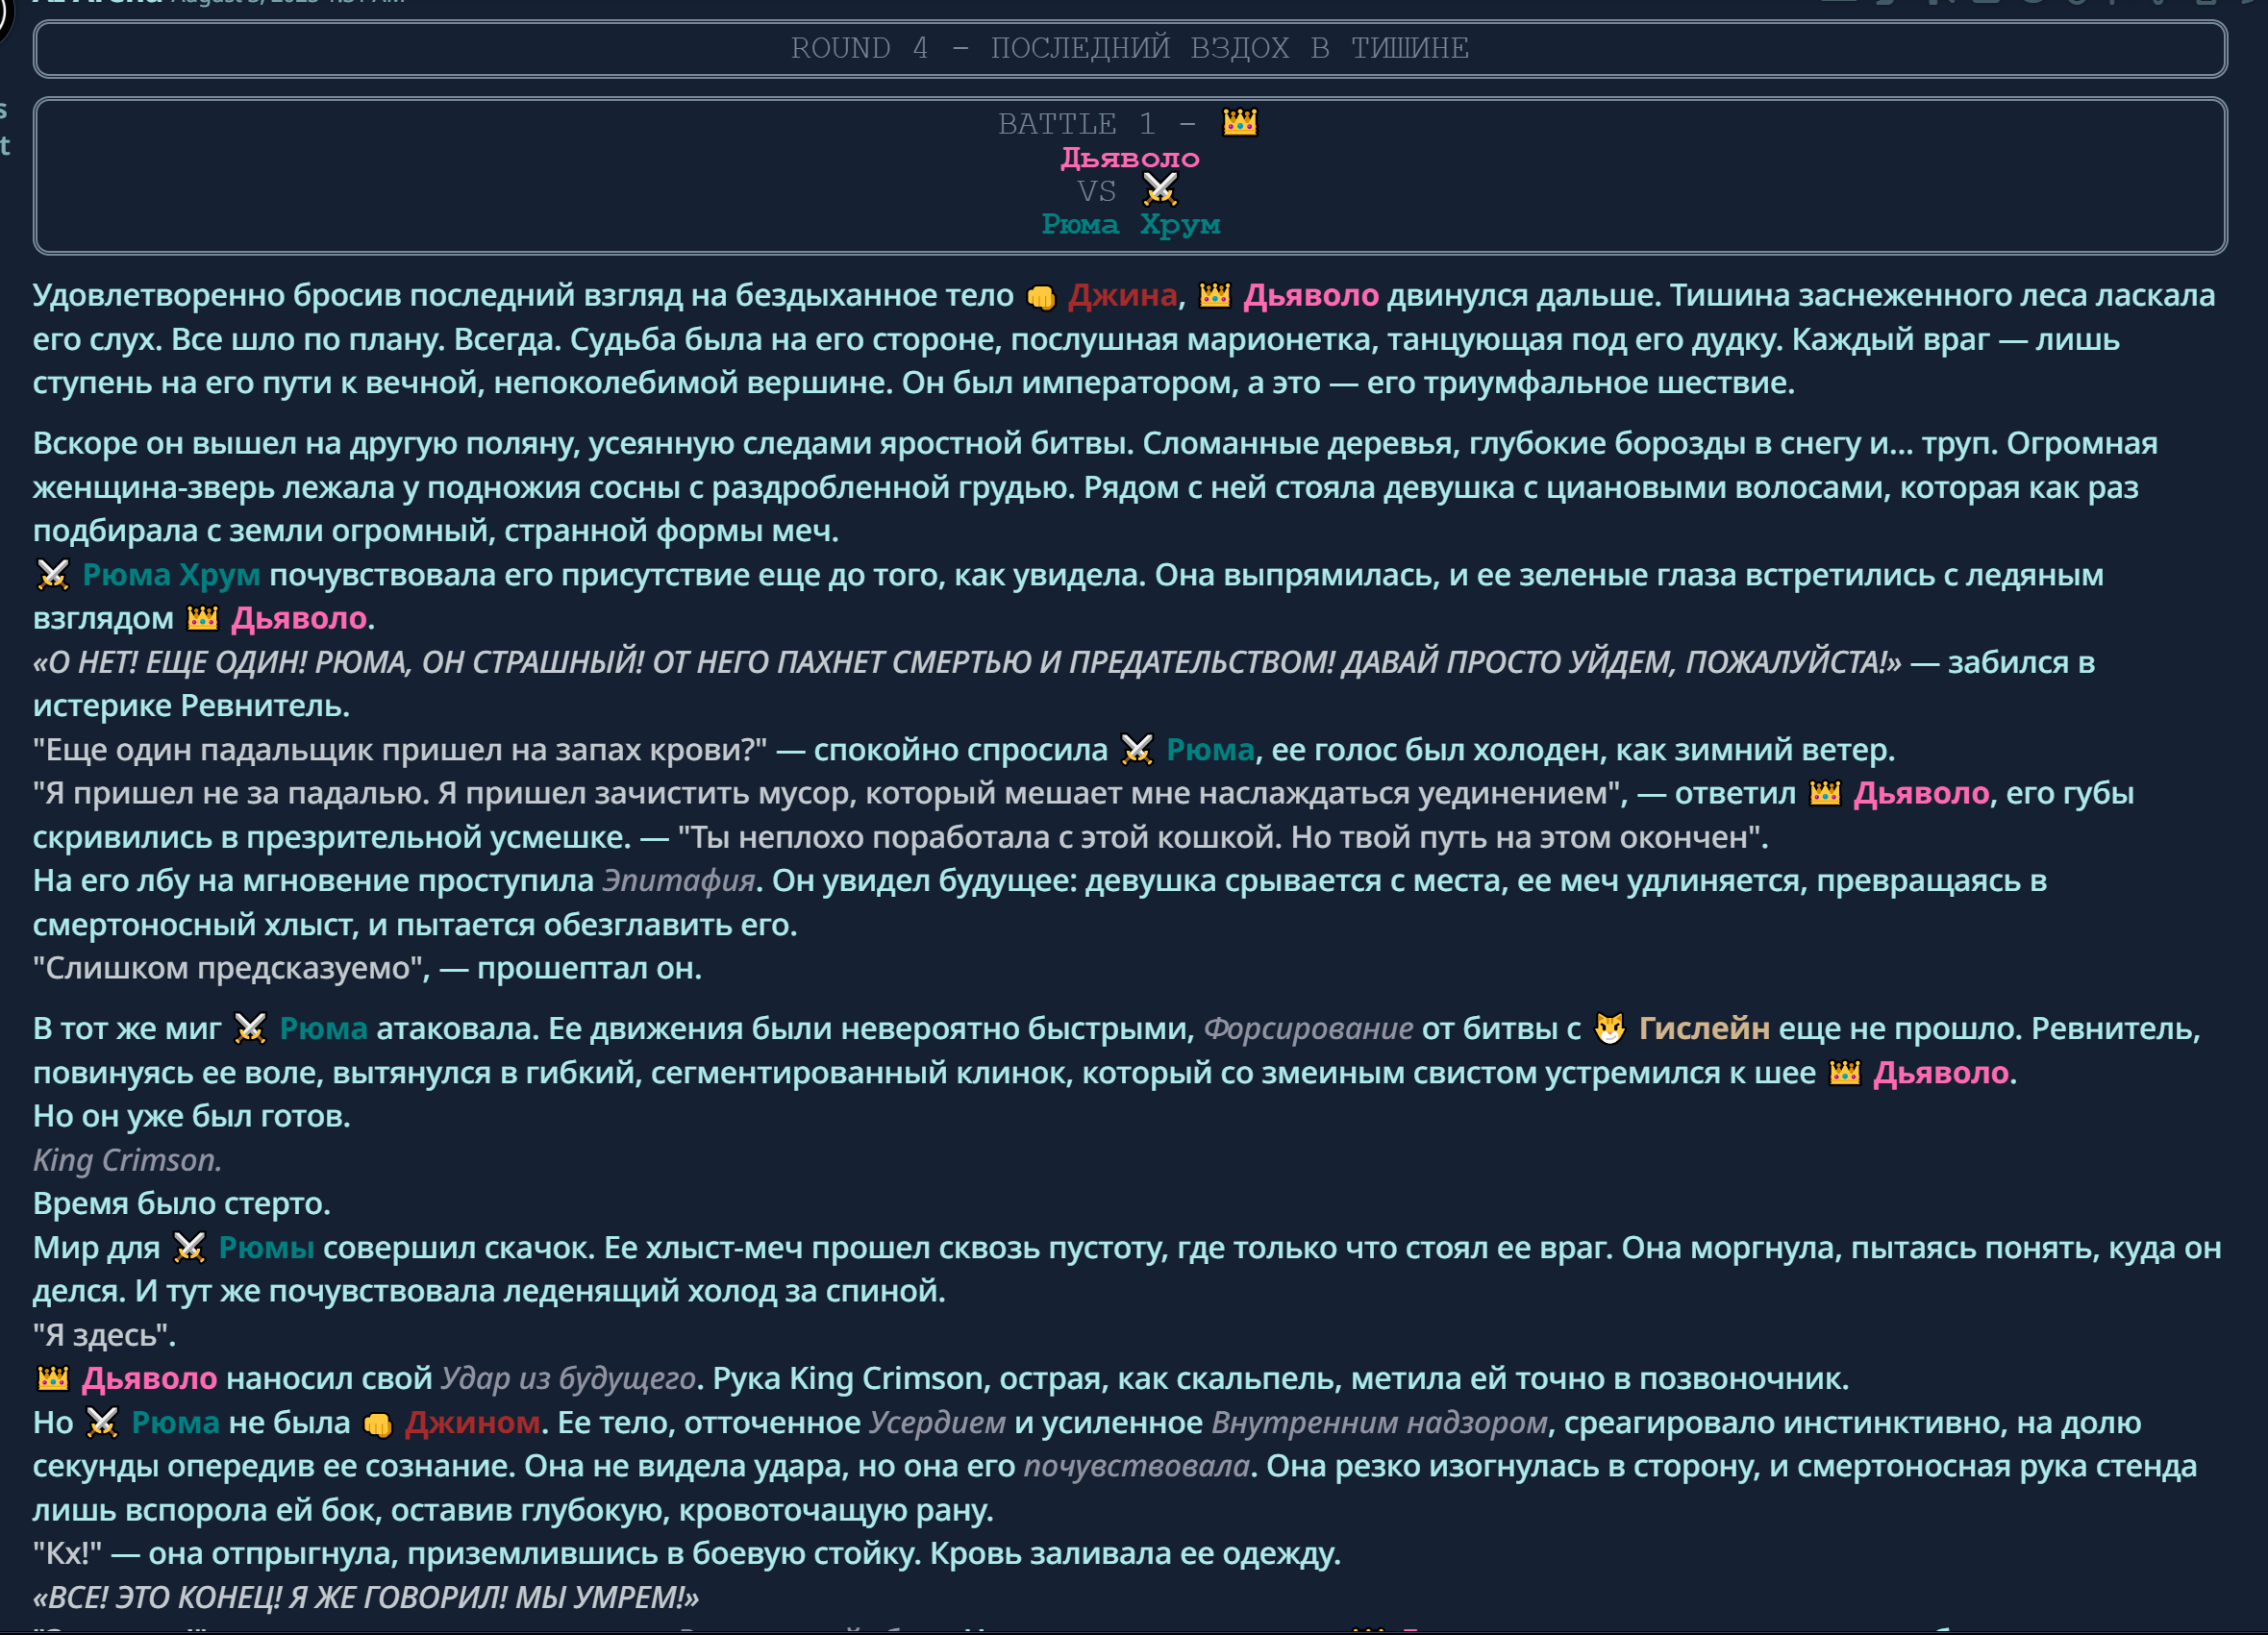Click swords emoji before Рюмы in 'Мир для'

[x=189, y=1248]
